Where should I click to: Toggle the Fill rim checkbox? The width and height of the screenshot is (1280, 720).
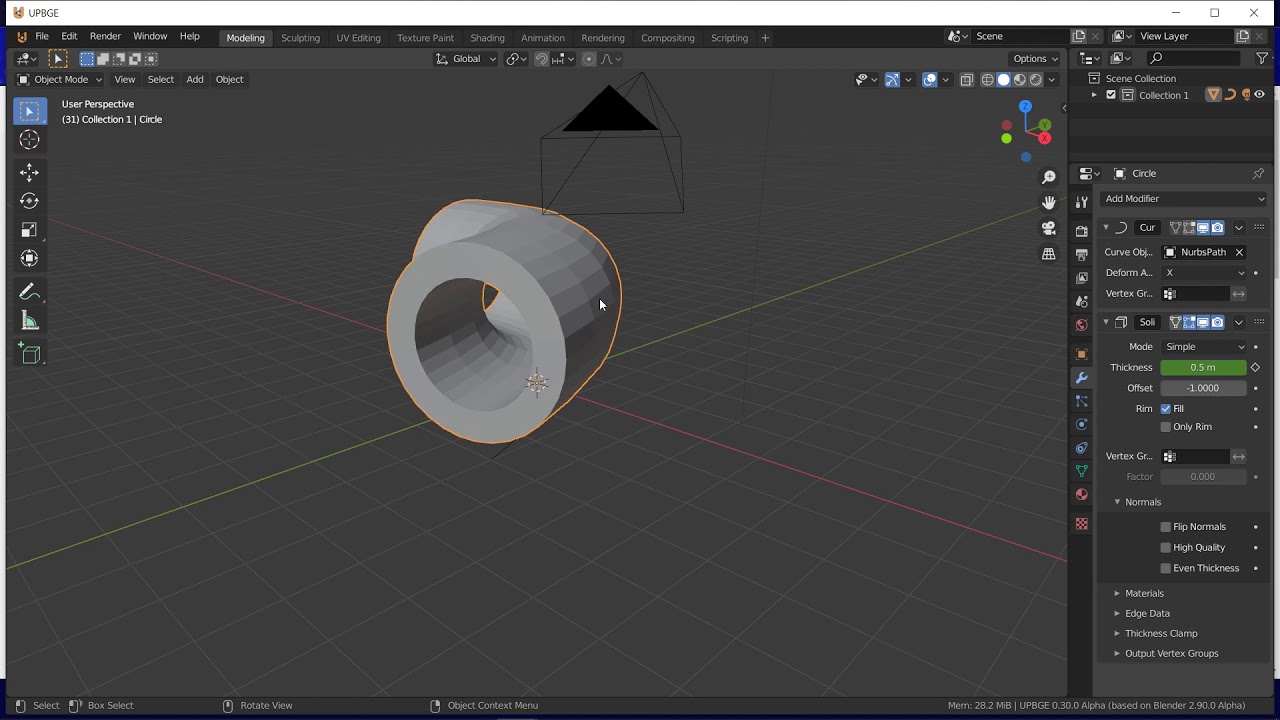[x=1166, y=409]
